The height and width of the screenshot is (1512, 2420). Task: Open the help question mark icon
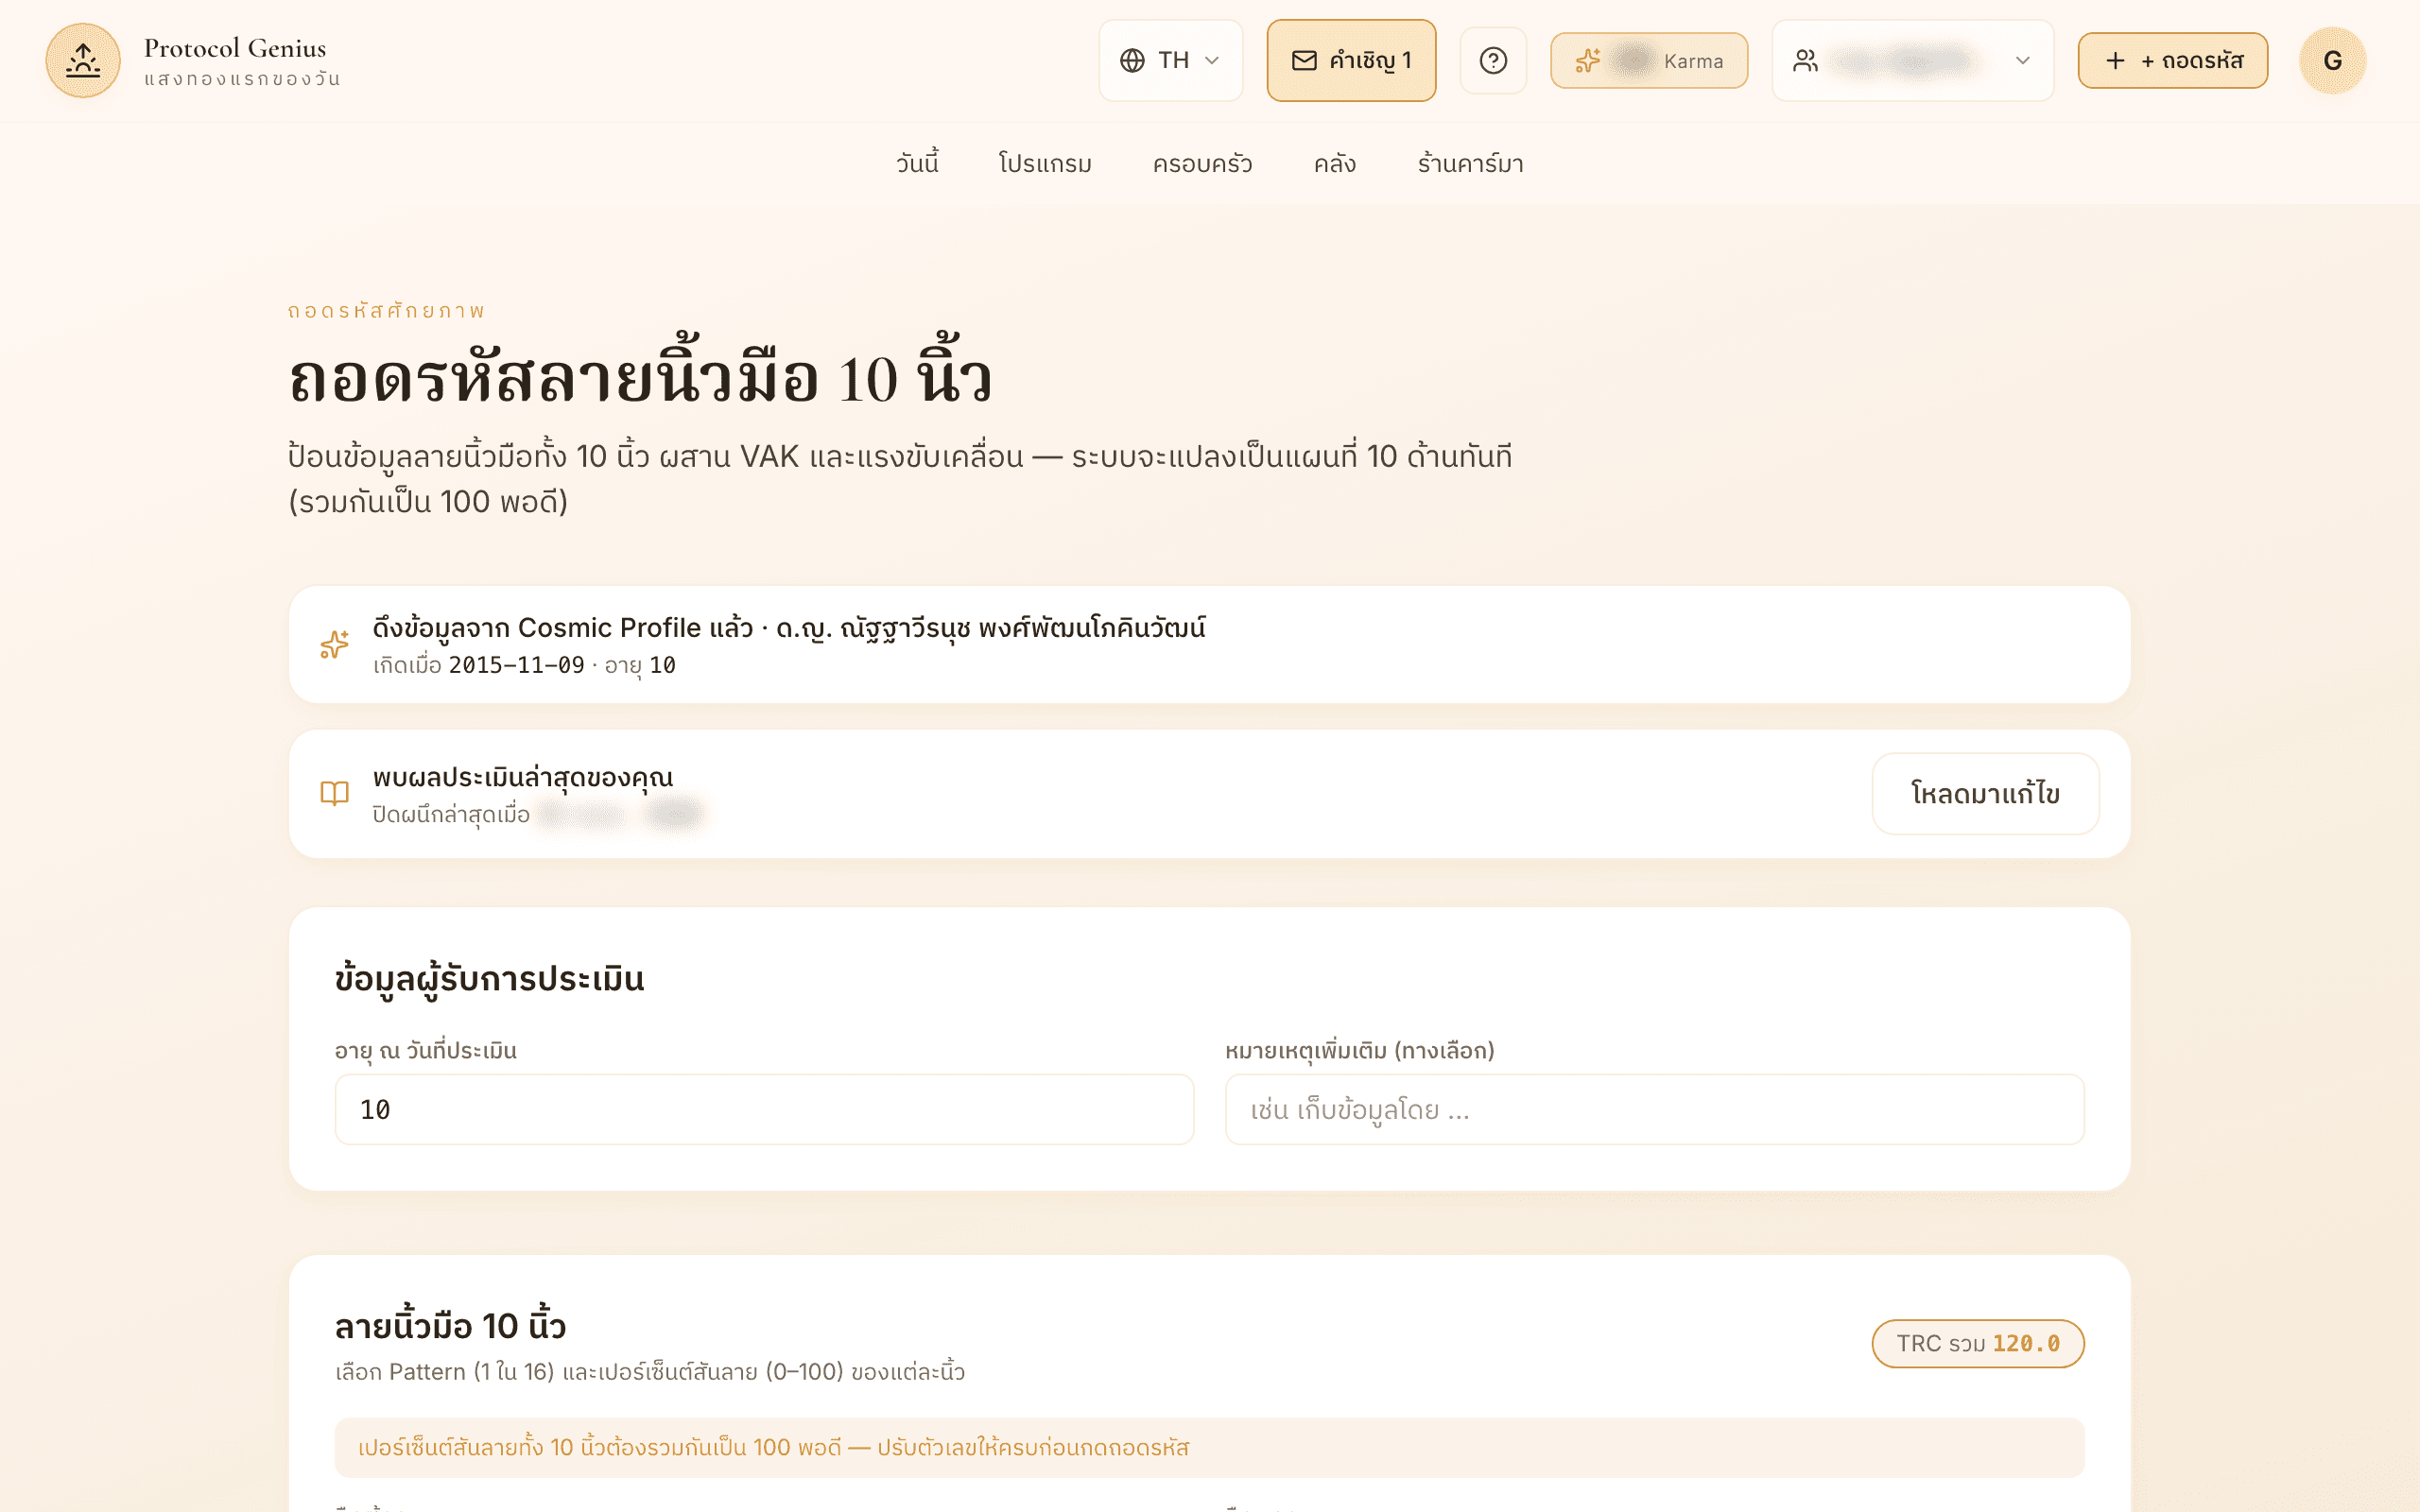[x=1493, y=60]
